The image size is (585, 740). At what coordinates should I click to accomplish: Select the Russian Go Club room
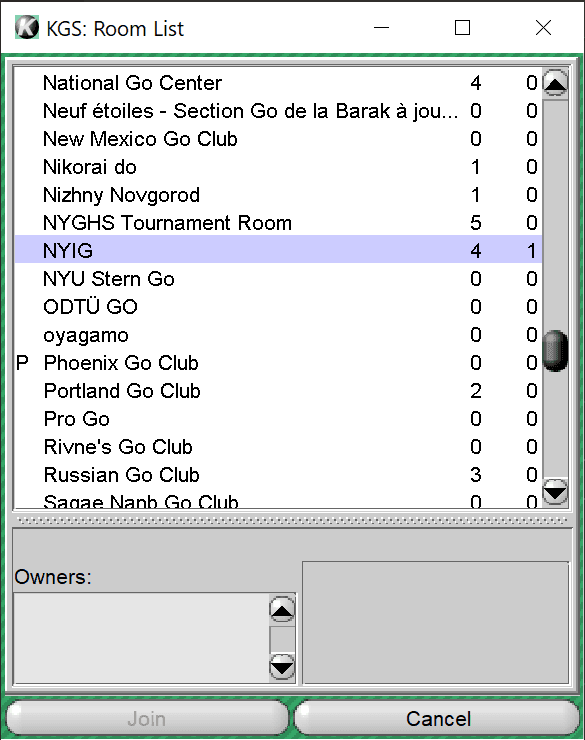tap(278, 475)
